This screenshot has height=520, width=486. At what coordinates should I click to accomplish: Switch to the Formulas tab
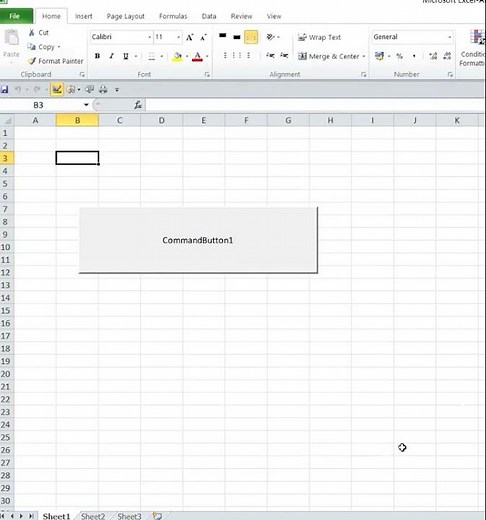click(x=173, y=16)
